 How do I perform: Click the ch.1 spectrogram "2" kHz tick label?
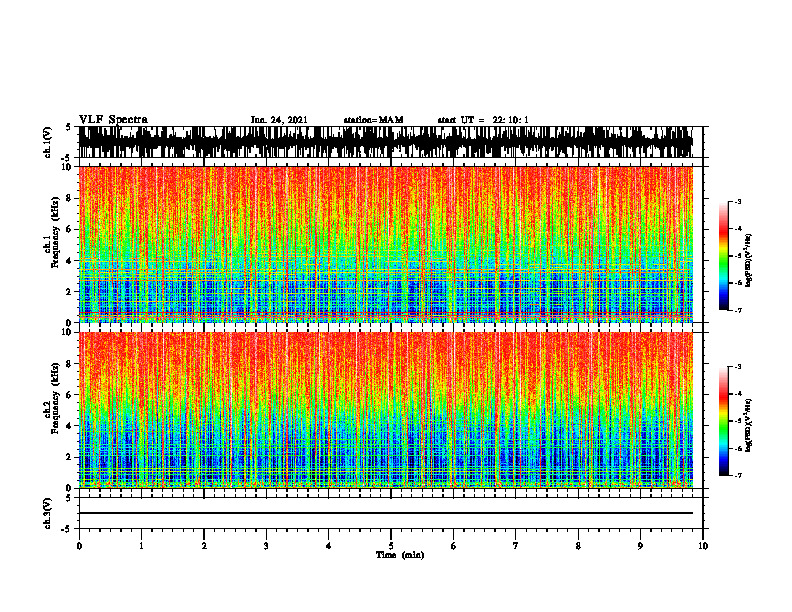pyautogui.click(x=69, y=292)
